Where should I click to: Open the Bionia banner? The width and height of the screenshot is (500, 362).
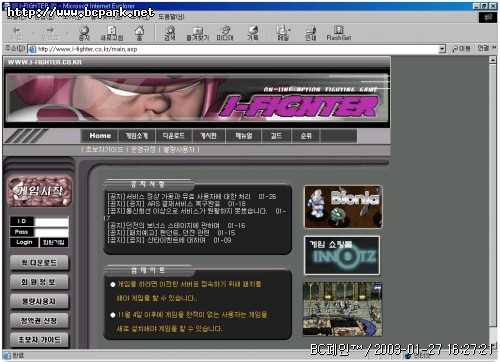click(x=343, y=207)
